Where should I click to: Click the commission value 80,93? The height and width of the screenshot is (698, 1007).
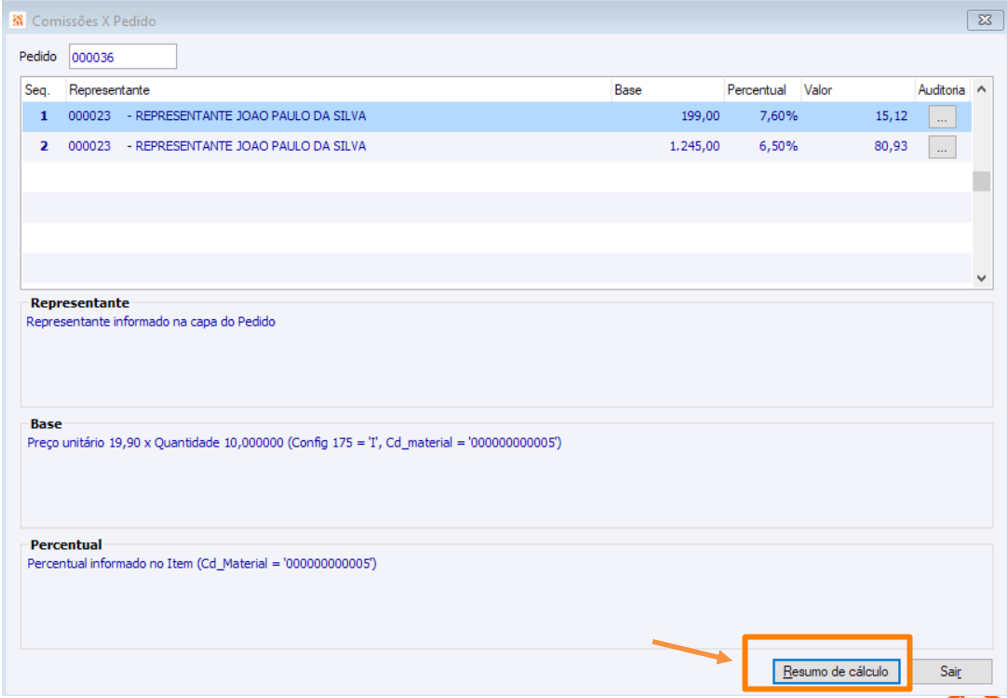pos(891,146)
